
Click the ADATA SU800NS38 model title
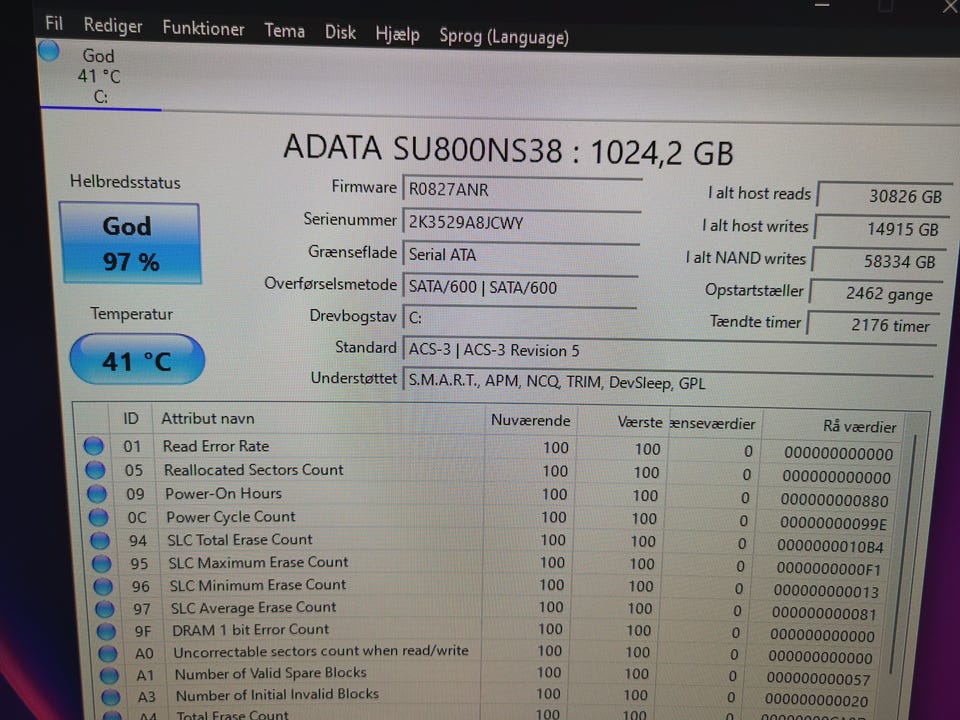pos(508,151)
